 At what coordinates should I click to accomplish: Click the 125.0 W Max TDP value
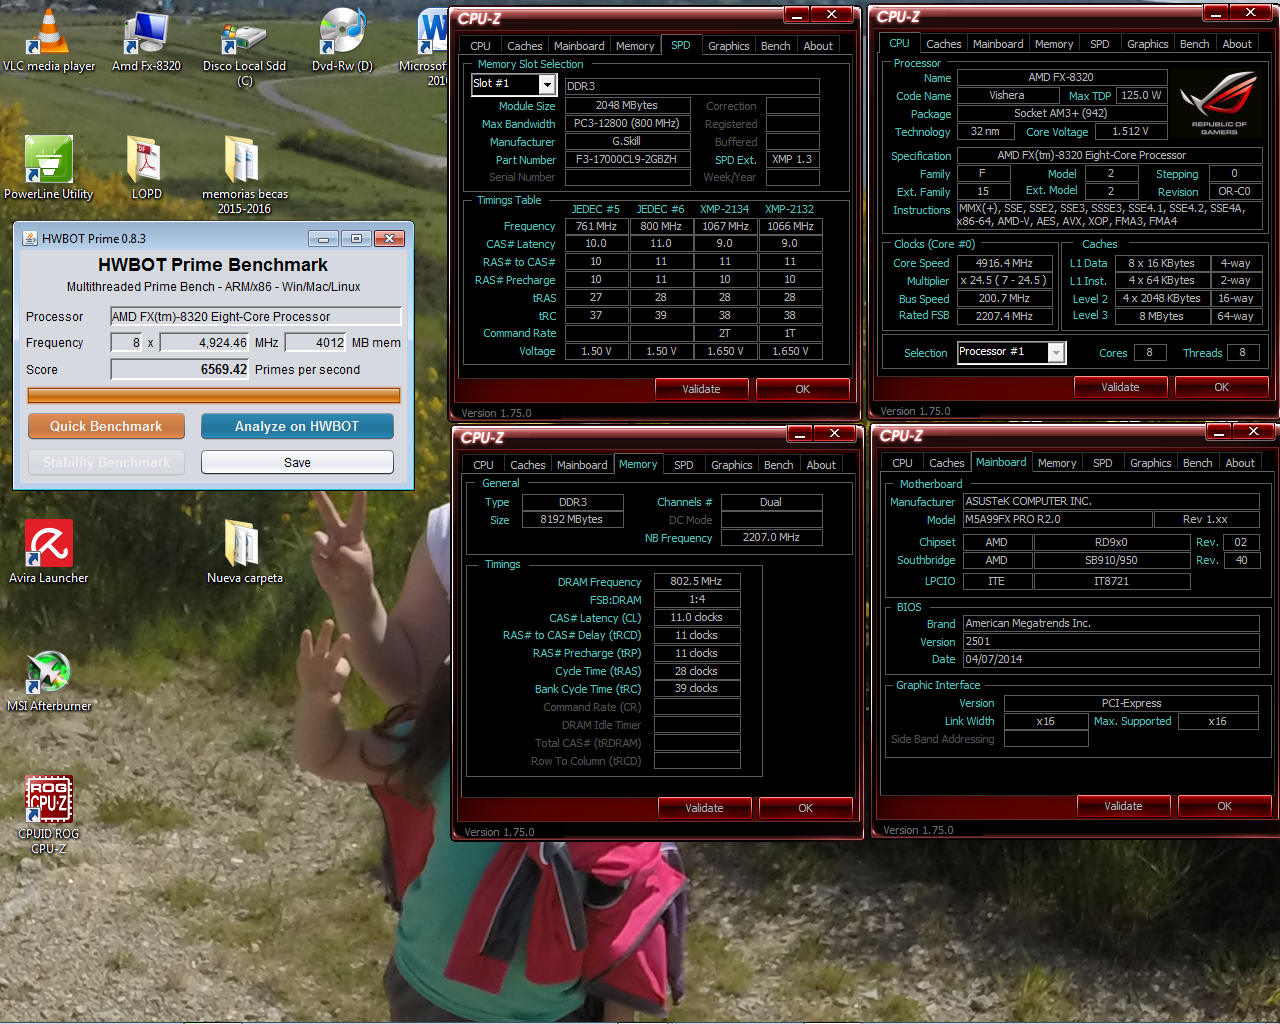[1141, 95]
